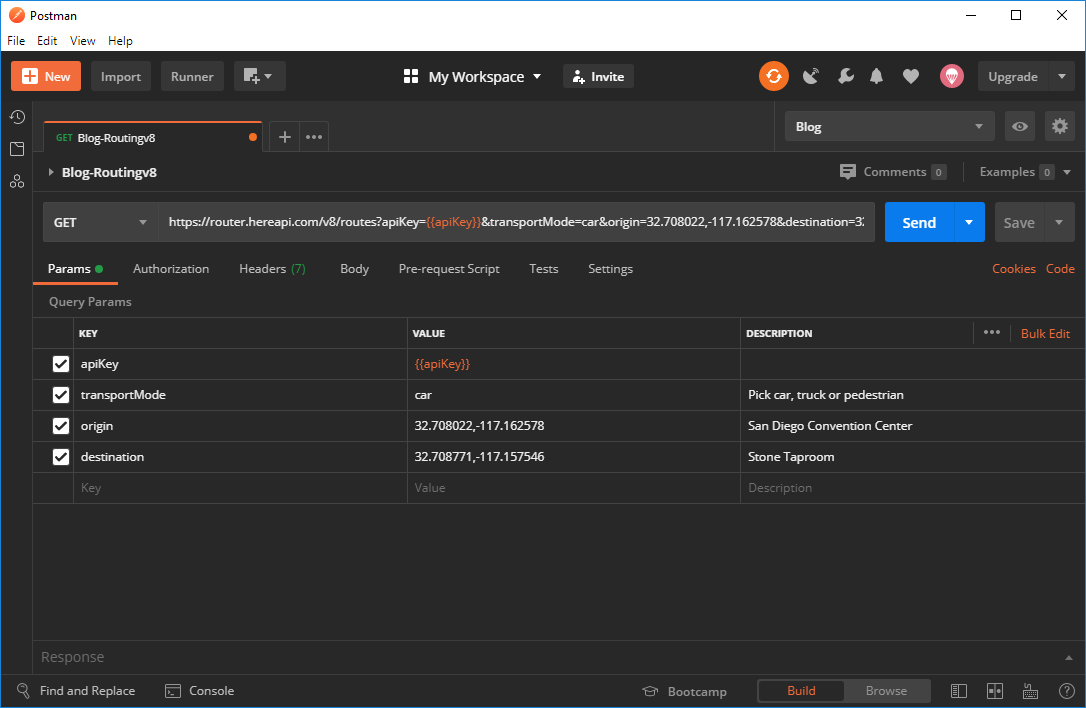Open the Upgrade dropdown arrow
The image size is (1086, 708).
coord(1062,76)
